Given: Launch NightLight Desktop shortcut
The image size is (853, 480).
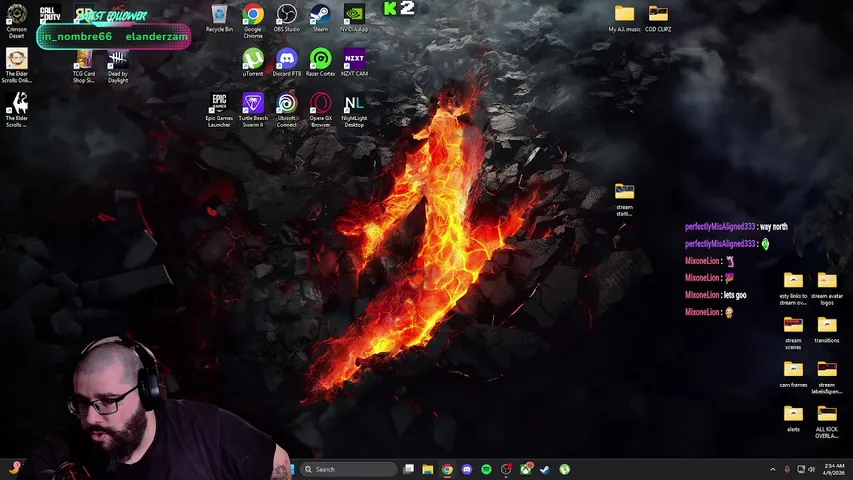Looking at the screenshot, I should click(x=354, y=110).
